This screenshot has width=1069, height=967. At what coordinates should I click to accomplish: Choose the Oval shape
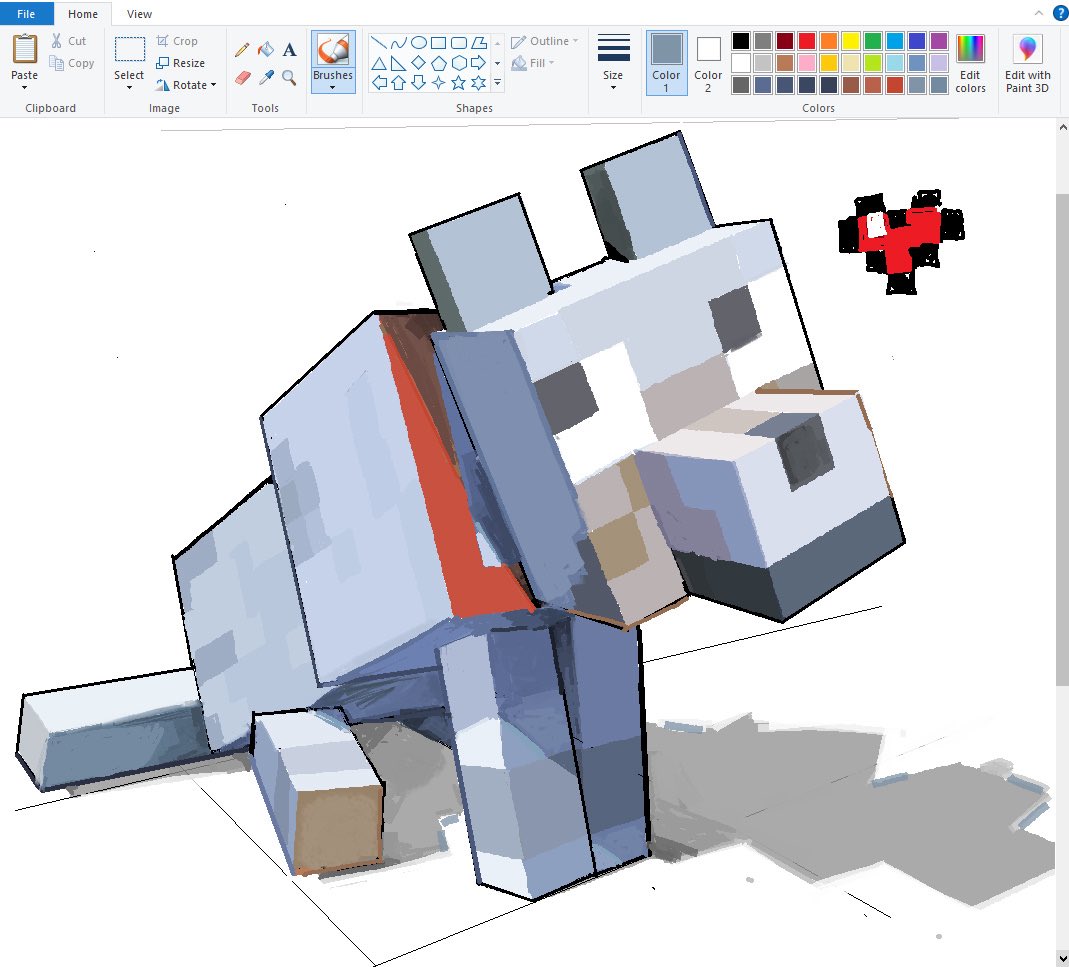[419, 43]
